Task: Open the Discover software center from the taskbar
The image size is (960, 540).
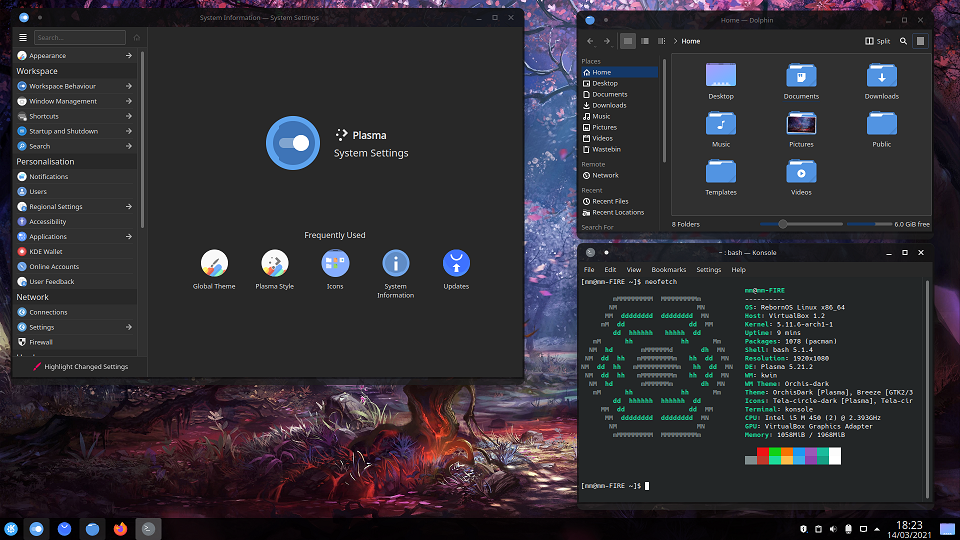Action: 64,528
